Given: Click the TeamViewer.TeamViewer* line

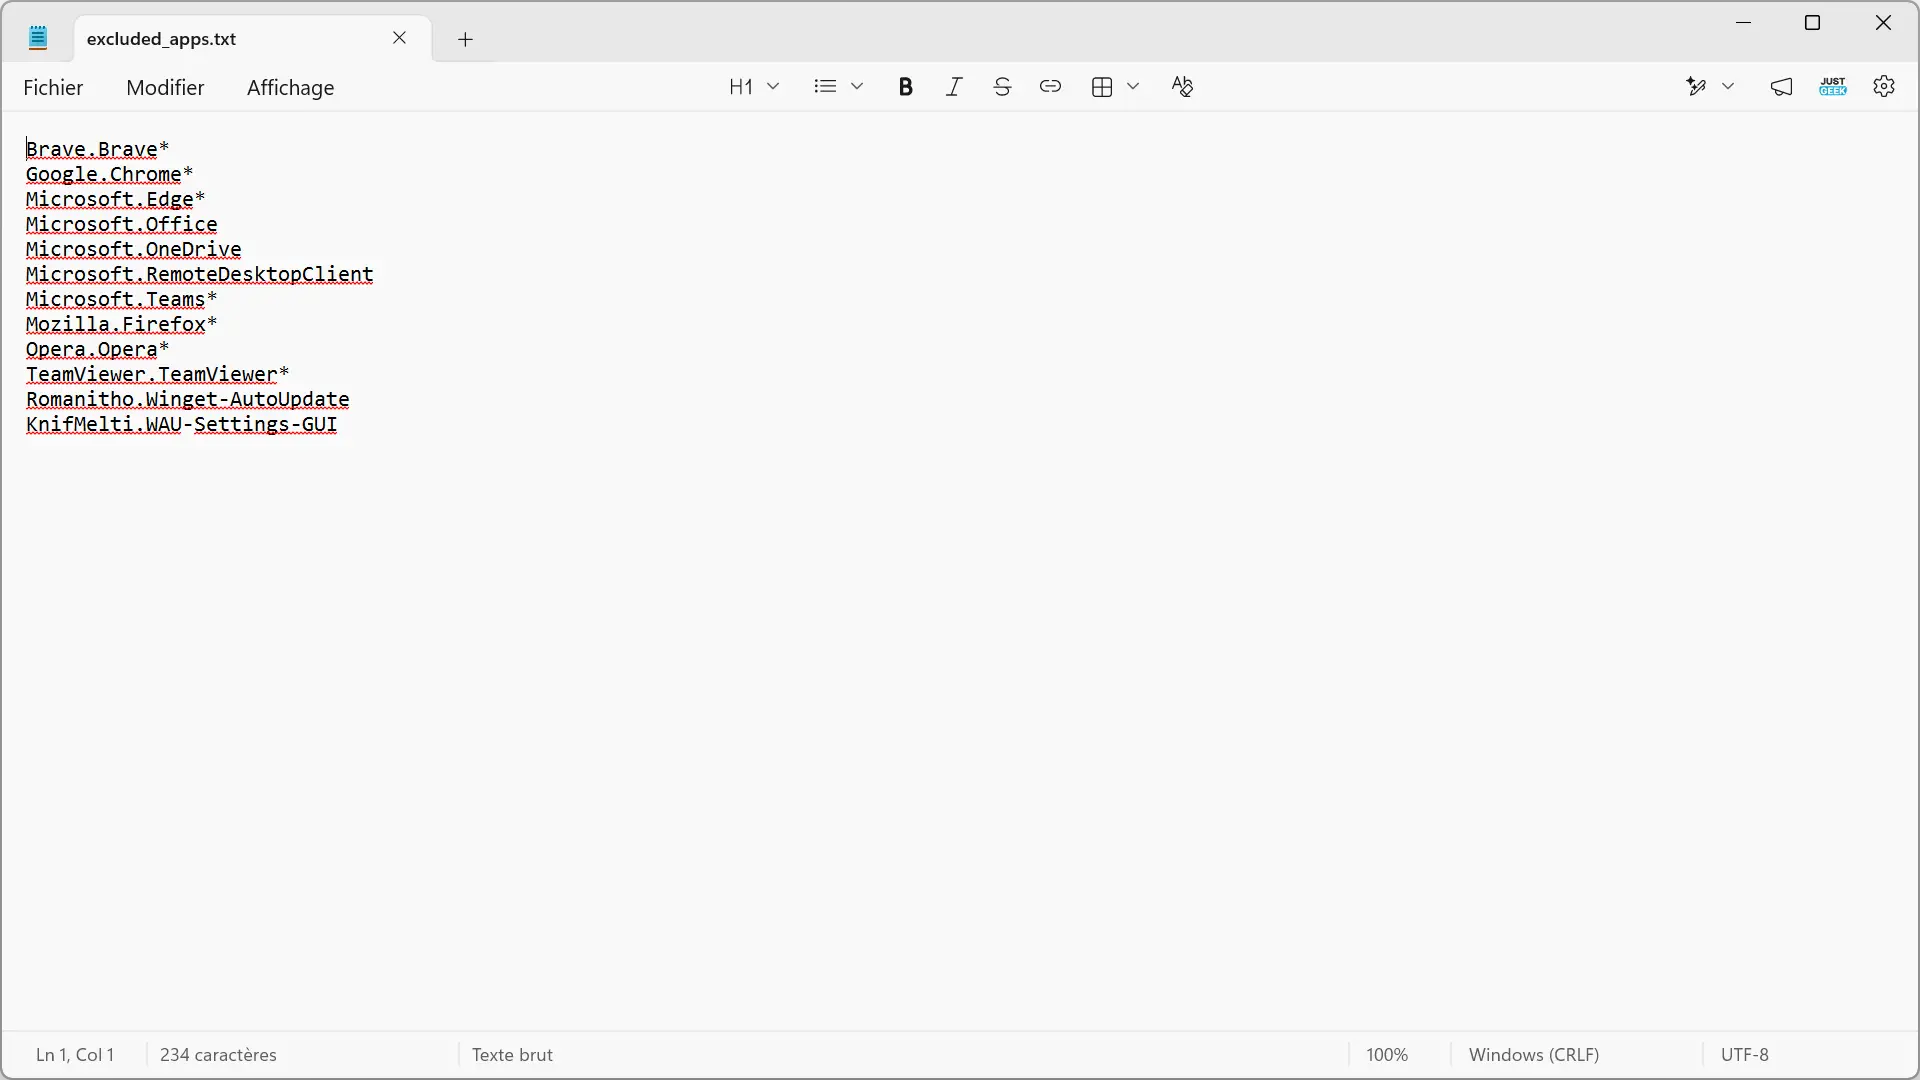Looking at the screenshot, I should coord(157,374).
